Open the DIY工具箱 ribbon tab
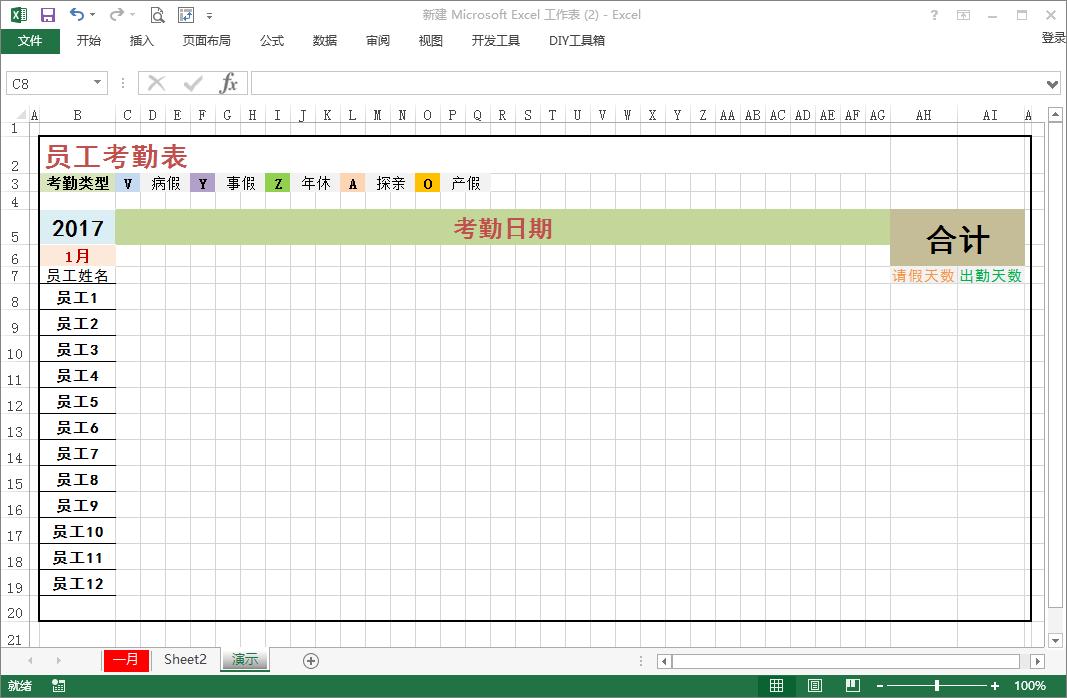 point(577,41)
